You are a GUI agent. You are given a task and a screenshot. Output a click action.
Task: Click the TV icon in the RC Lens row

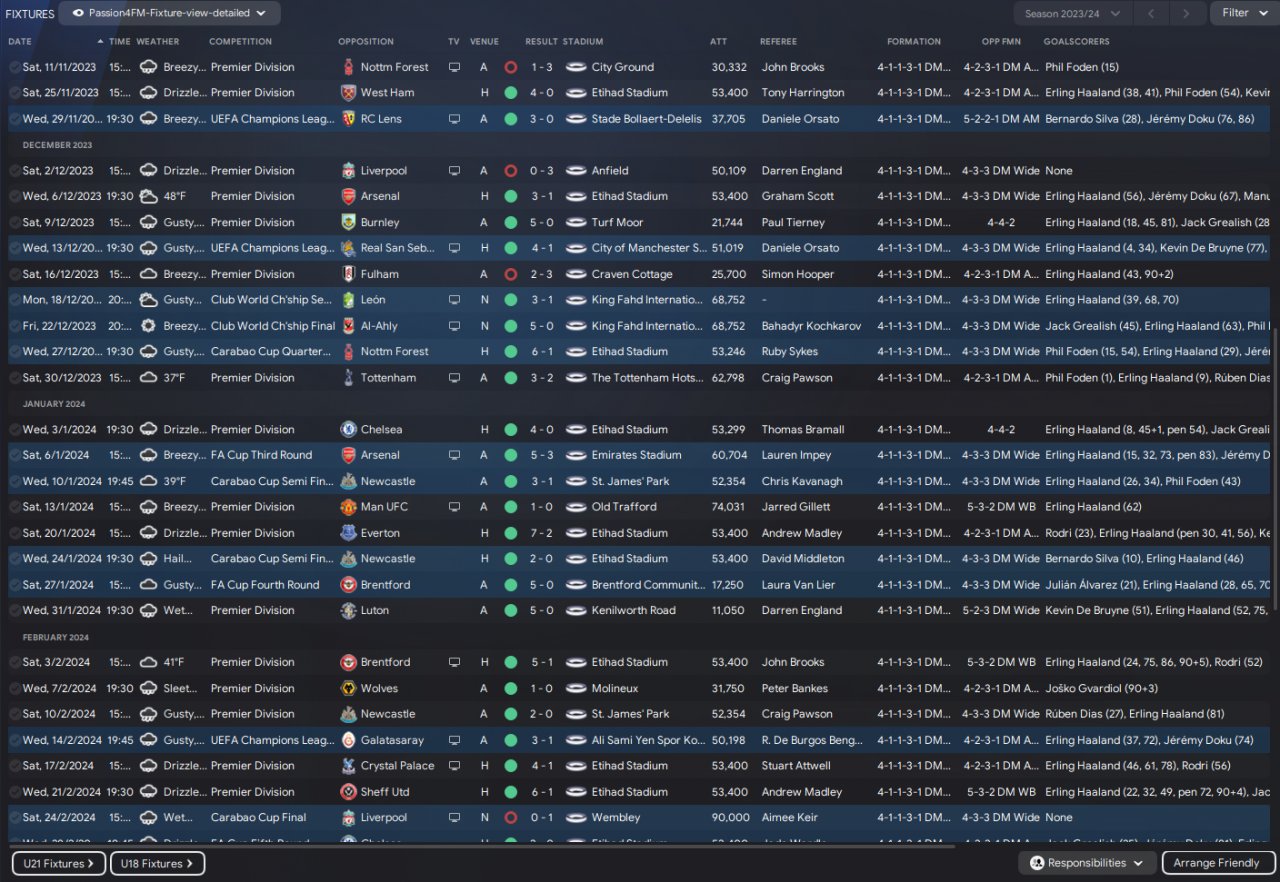tap(455, 119)
